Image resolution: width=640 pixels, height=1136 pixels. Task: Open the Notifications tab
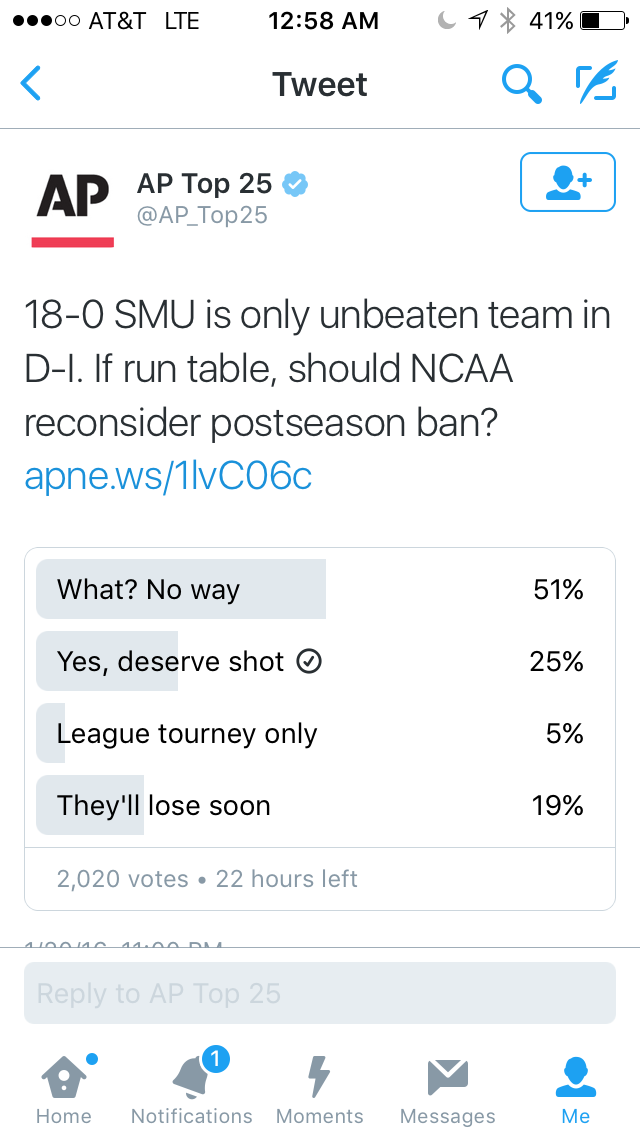[x=191, y=1089]
